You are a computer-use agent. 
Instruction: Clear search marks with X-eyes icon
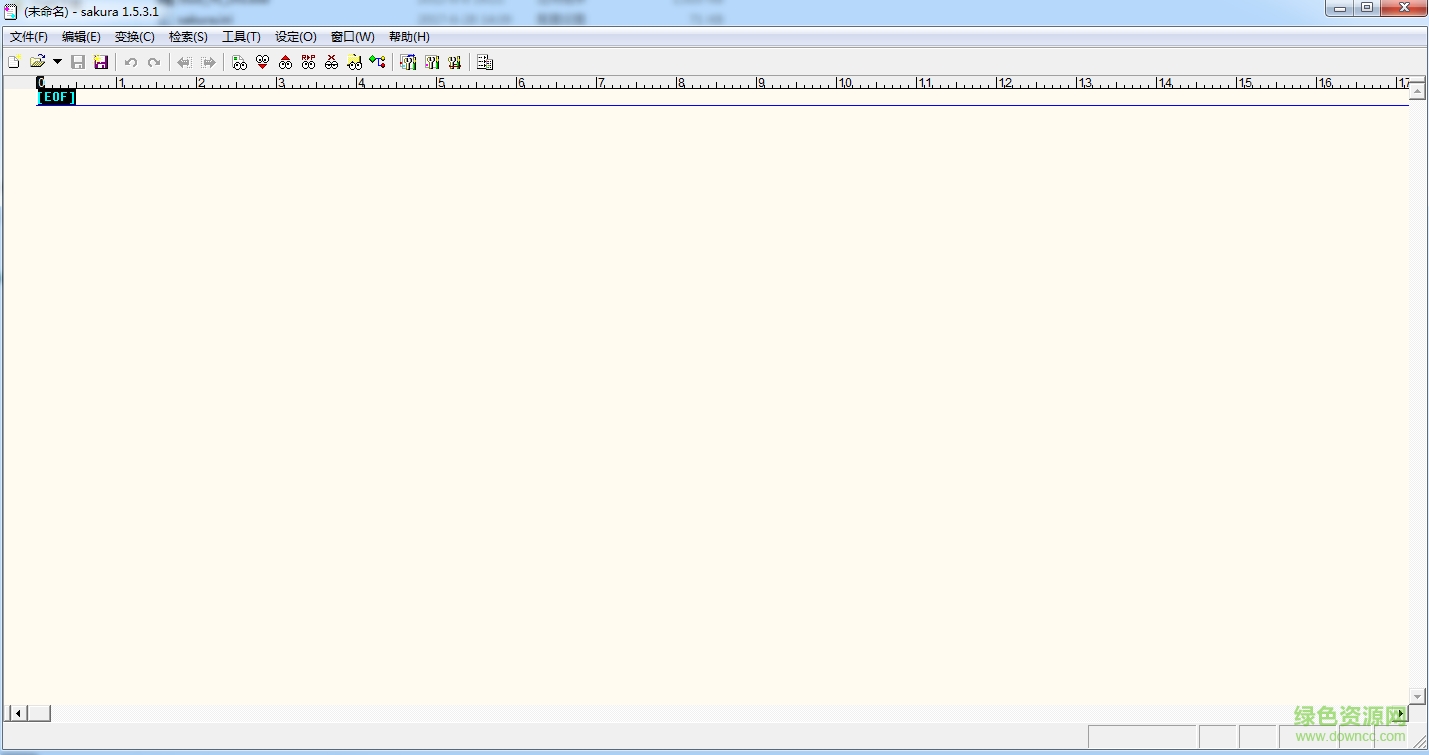tap(331, 62)
